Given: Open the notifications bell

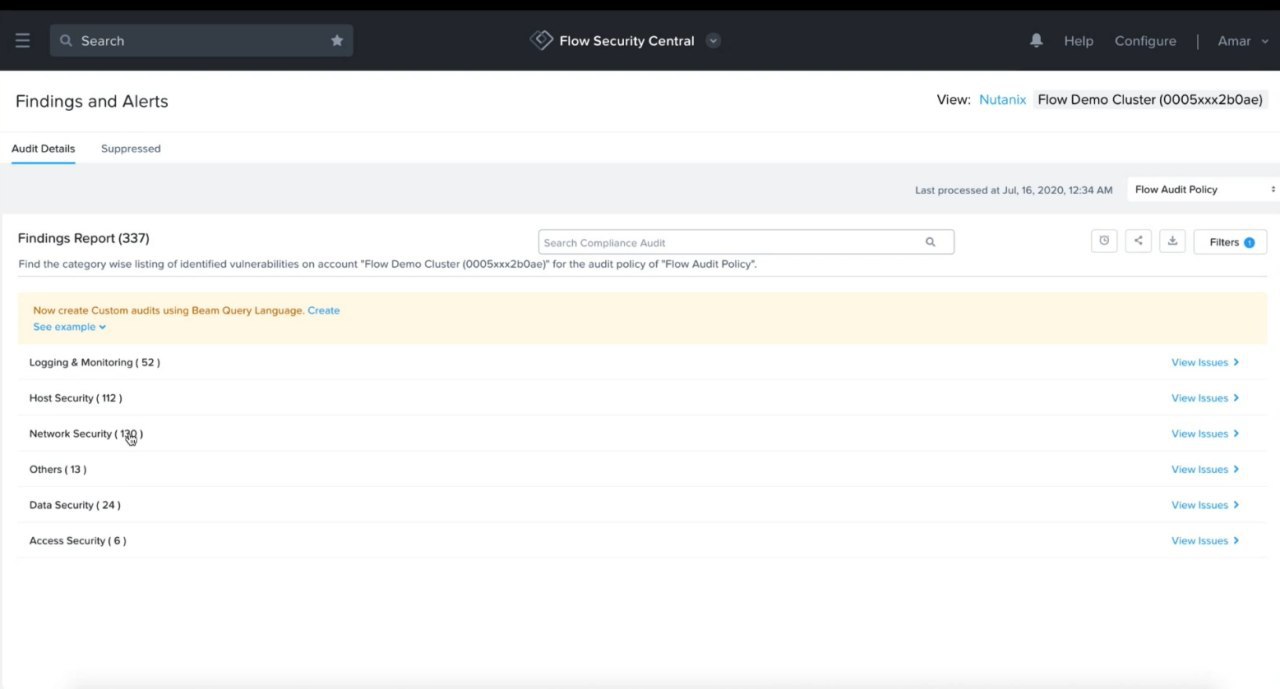Looking at the screenshot, I should [x=1036, y=40].
